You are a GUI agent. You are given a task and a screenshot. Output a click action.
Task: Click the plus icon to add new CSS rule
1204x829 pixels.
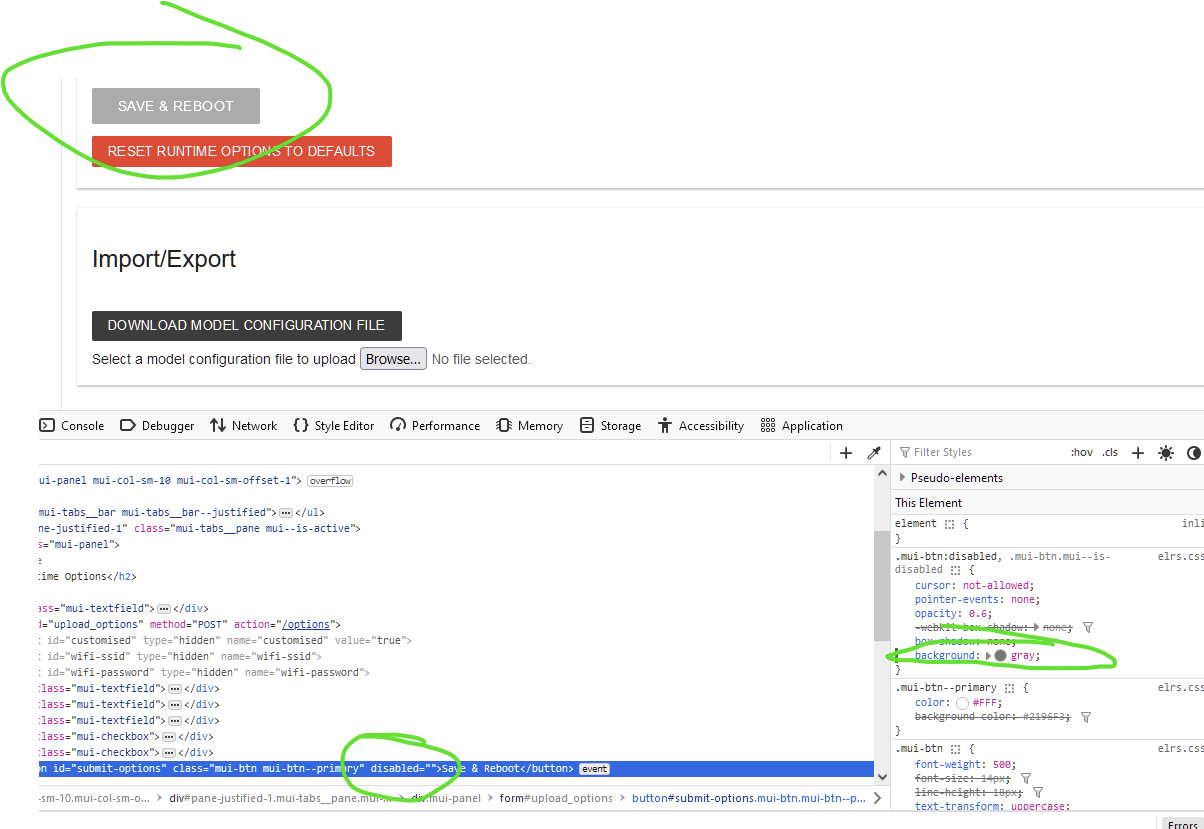tap(1137, 452)
